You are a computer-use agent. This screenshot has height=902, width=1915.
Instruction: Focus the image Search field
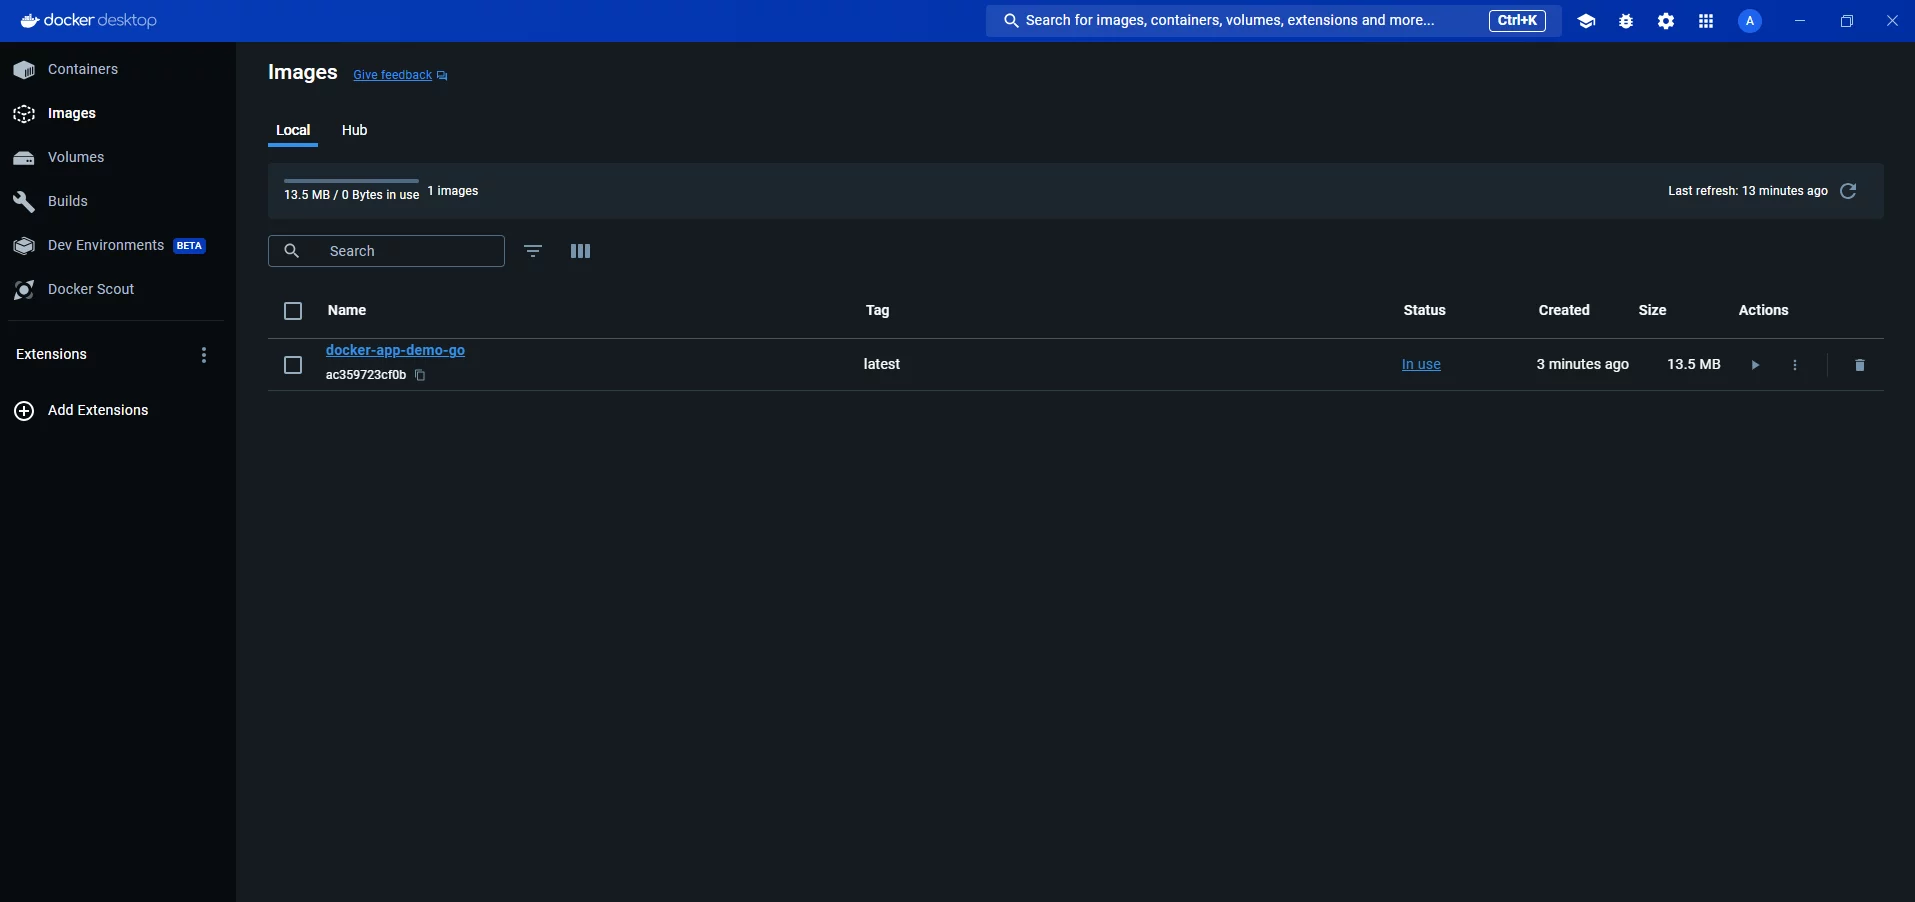point(386,251)
